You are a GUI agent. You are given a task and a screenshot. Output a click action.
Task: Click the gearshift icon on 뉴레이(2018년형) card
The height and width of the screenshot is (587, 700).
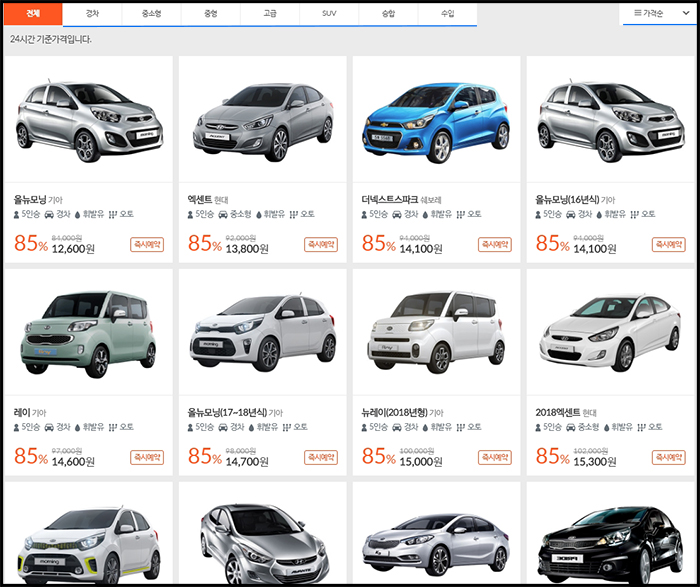[460, 428]
